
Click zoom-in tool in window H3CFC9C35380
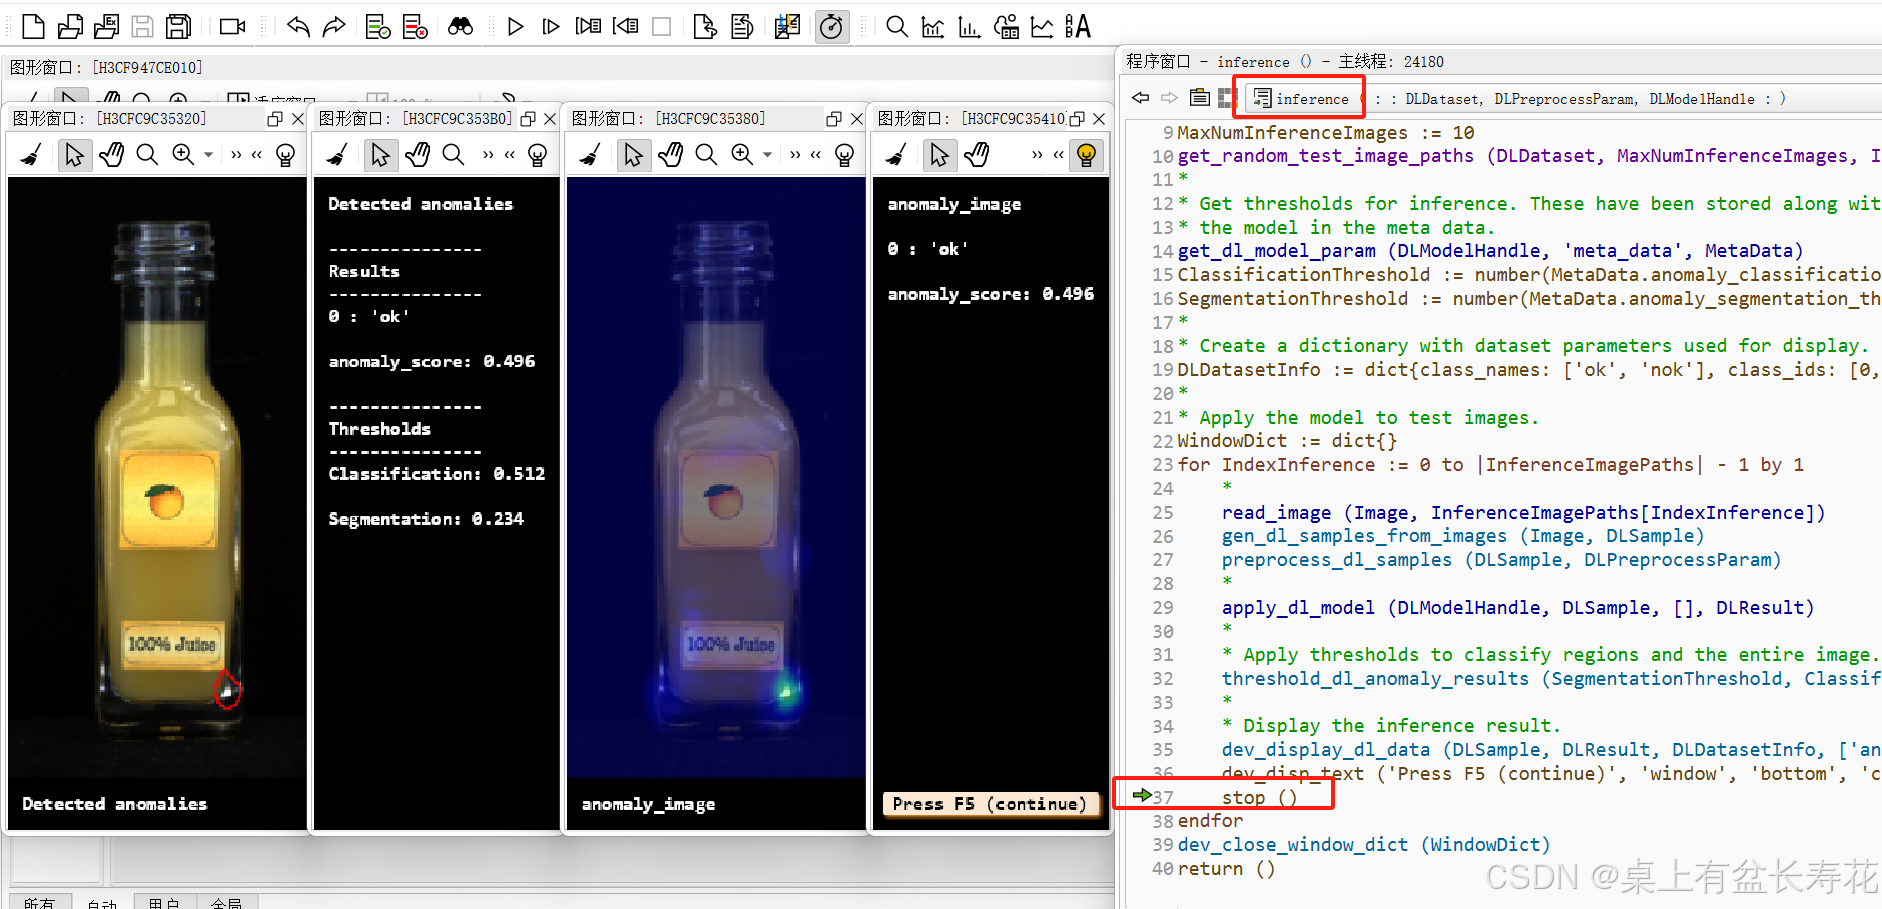[x=742, y=155]
